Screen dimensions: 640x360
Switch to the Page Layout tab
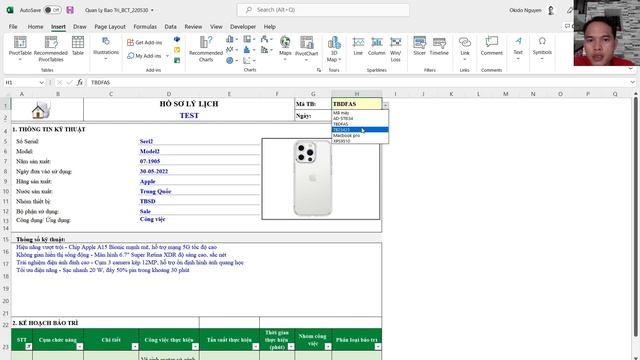pyautogui.click(x=110, y=27)
